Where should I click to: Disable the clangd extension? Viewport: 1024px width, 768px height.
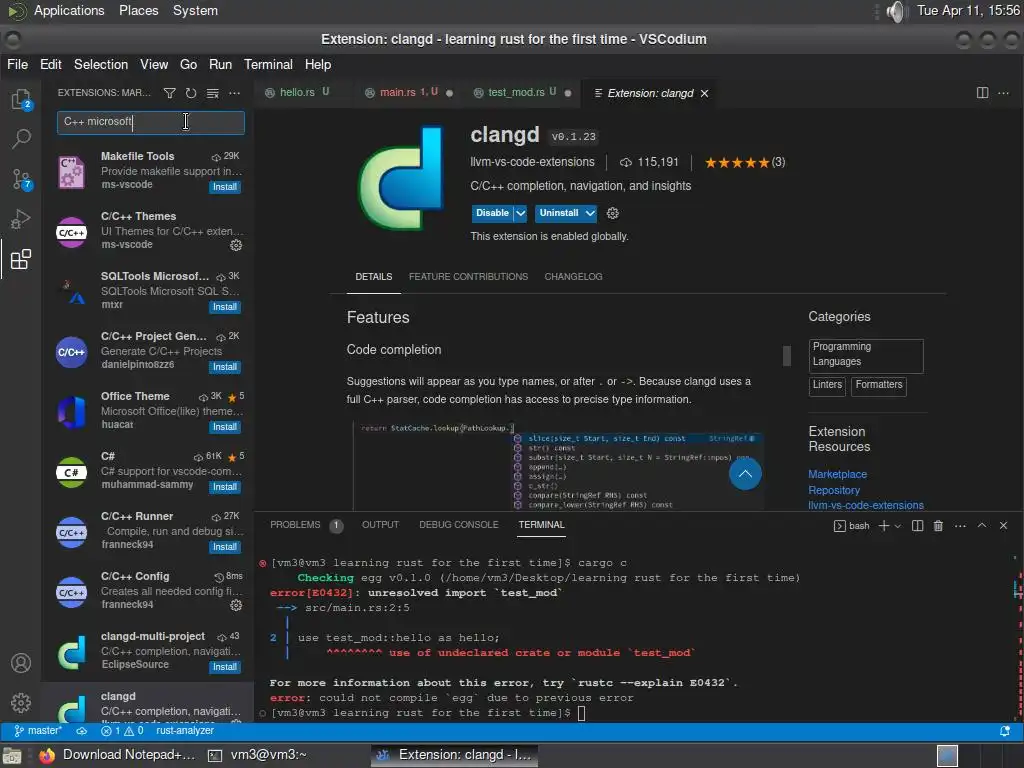pos(492,213)
